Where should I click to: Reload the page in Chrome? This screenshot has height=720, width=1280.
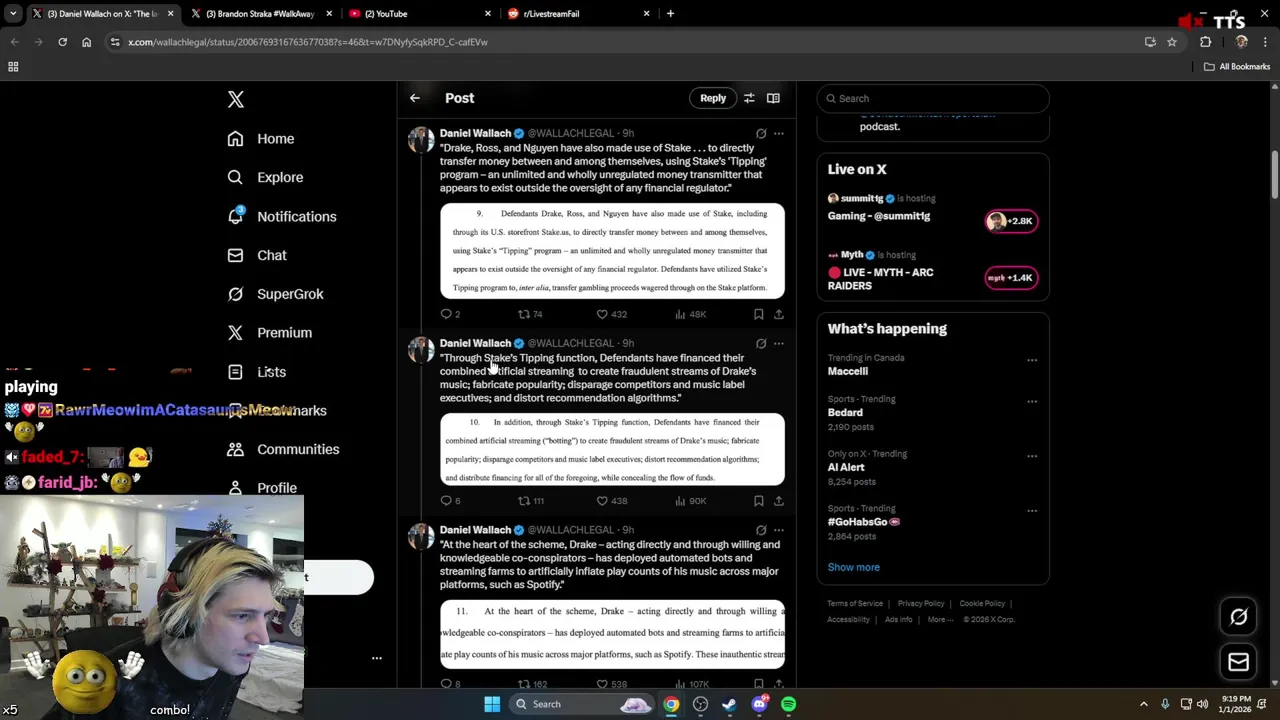click(x=62, y=42)
